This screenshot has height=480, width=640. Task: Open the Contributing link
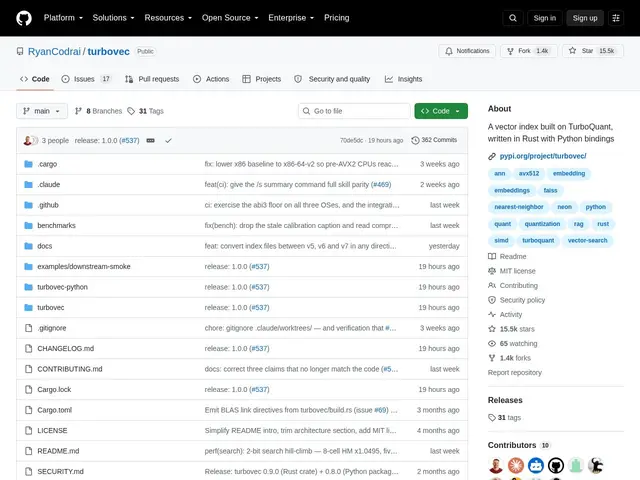pyautogui.click(x=513, y=285)
